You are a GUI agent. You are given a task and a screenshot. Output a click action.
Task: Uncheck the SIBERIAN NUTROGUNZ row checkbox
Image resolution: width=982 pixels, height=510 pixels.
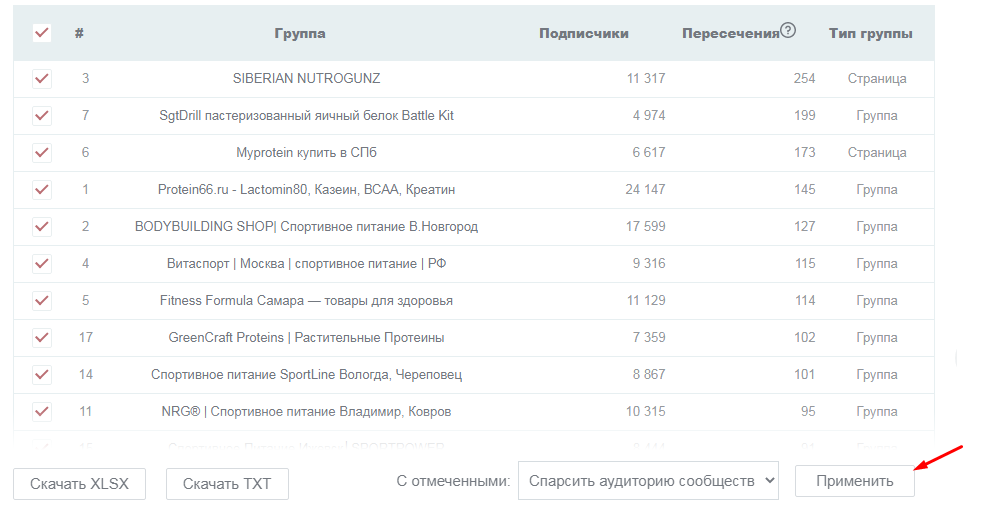pos(42,79)
